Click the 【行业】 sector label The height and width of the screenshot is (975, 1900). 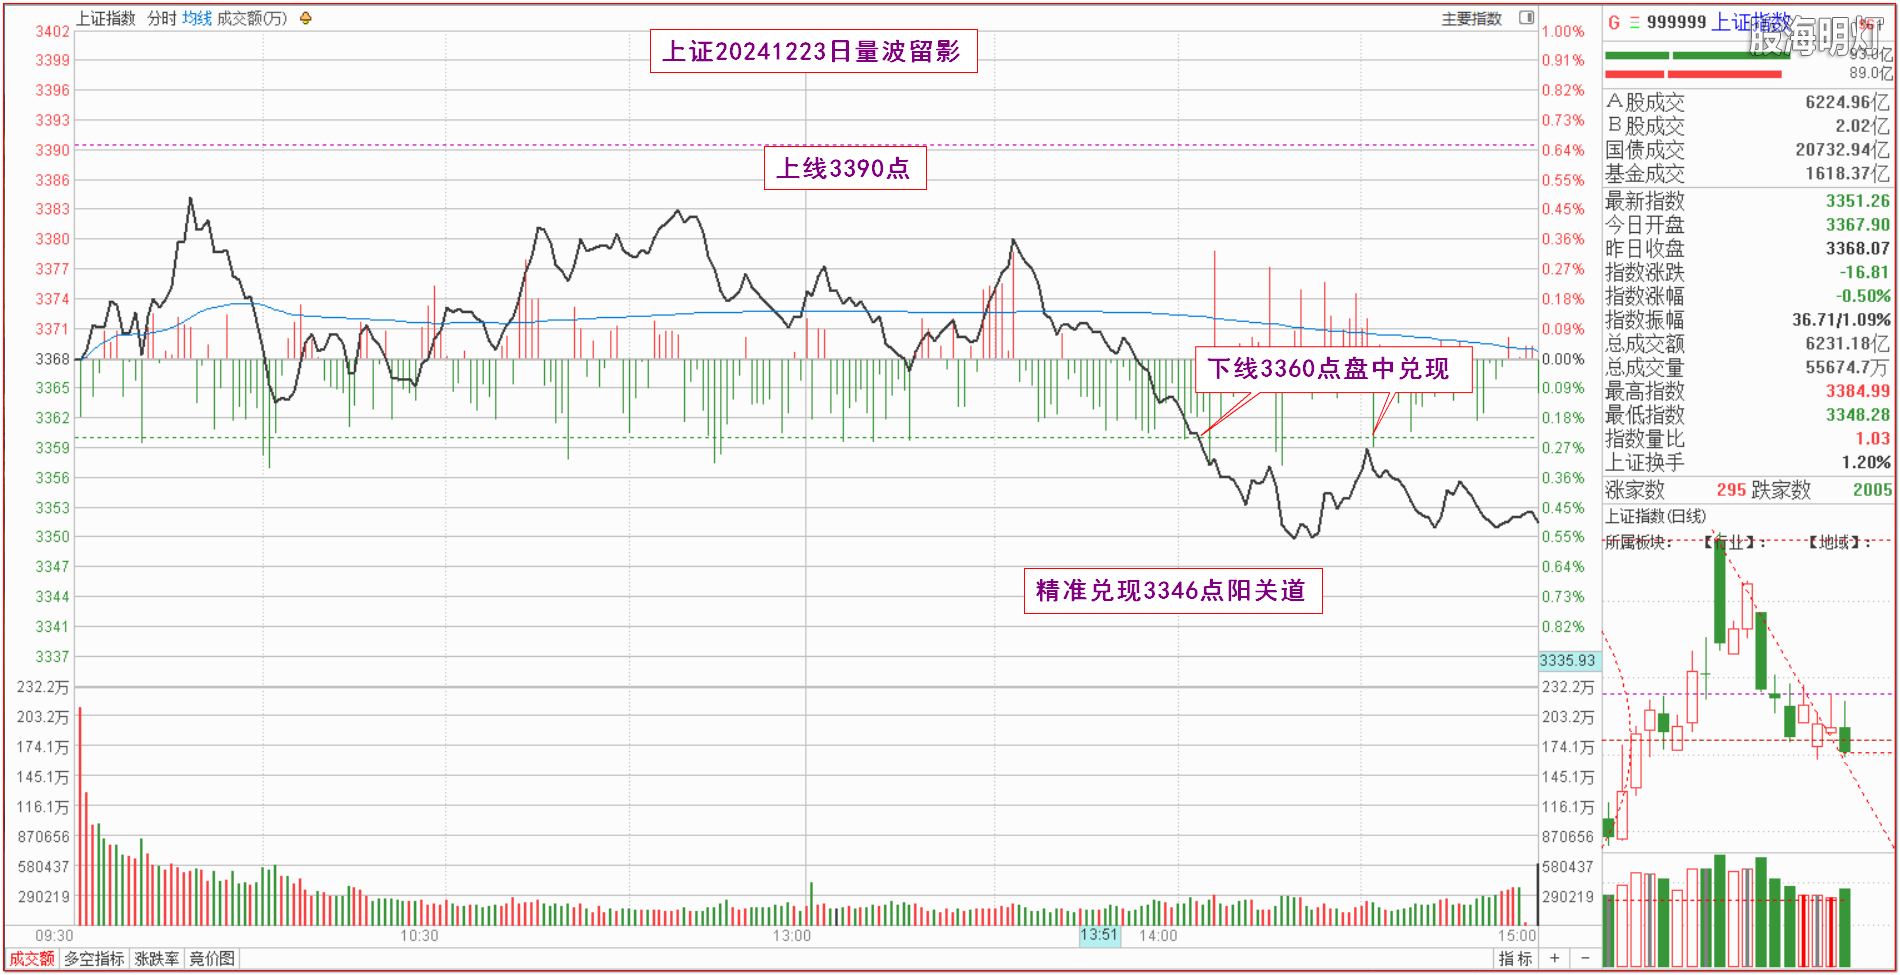[1734, 542]
